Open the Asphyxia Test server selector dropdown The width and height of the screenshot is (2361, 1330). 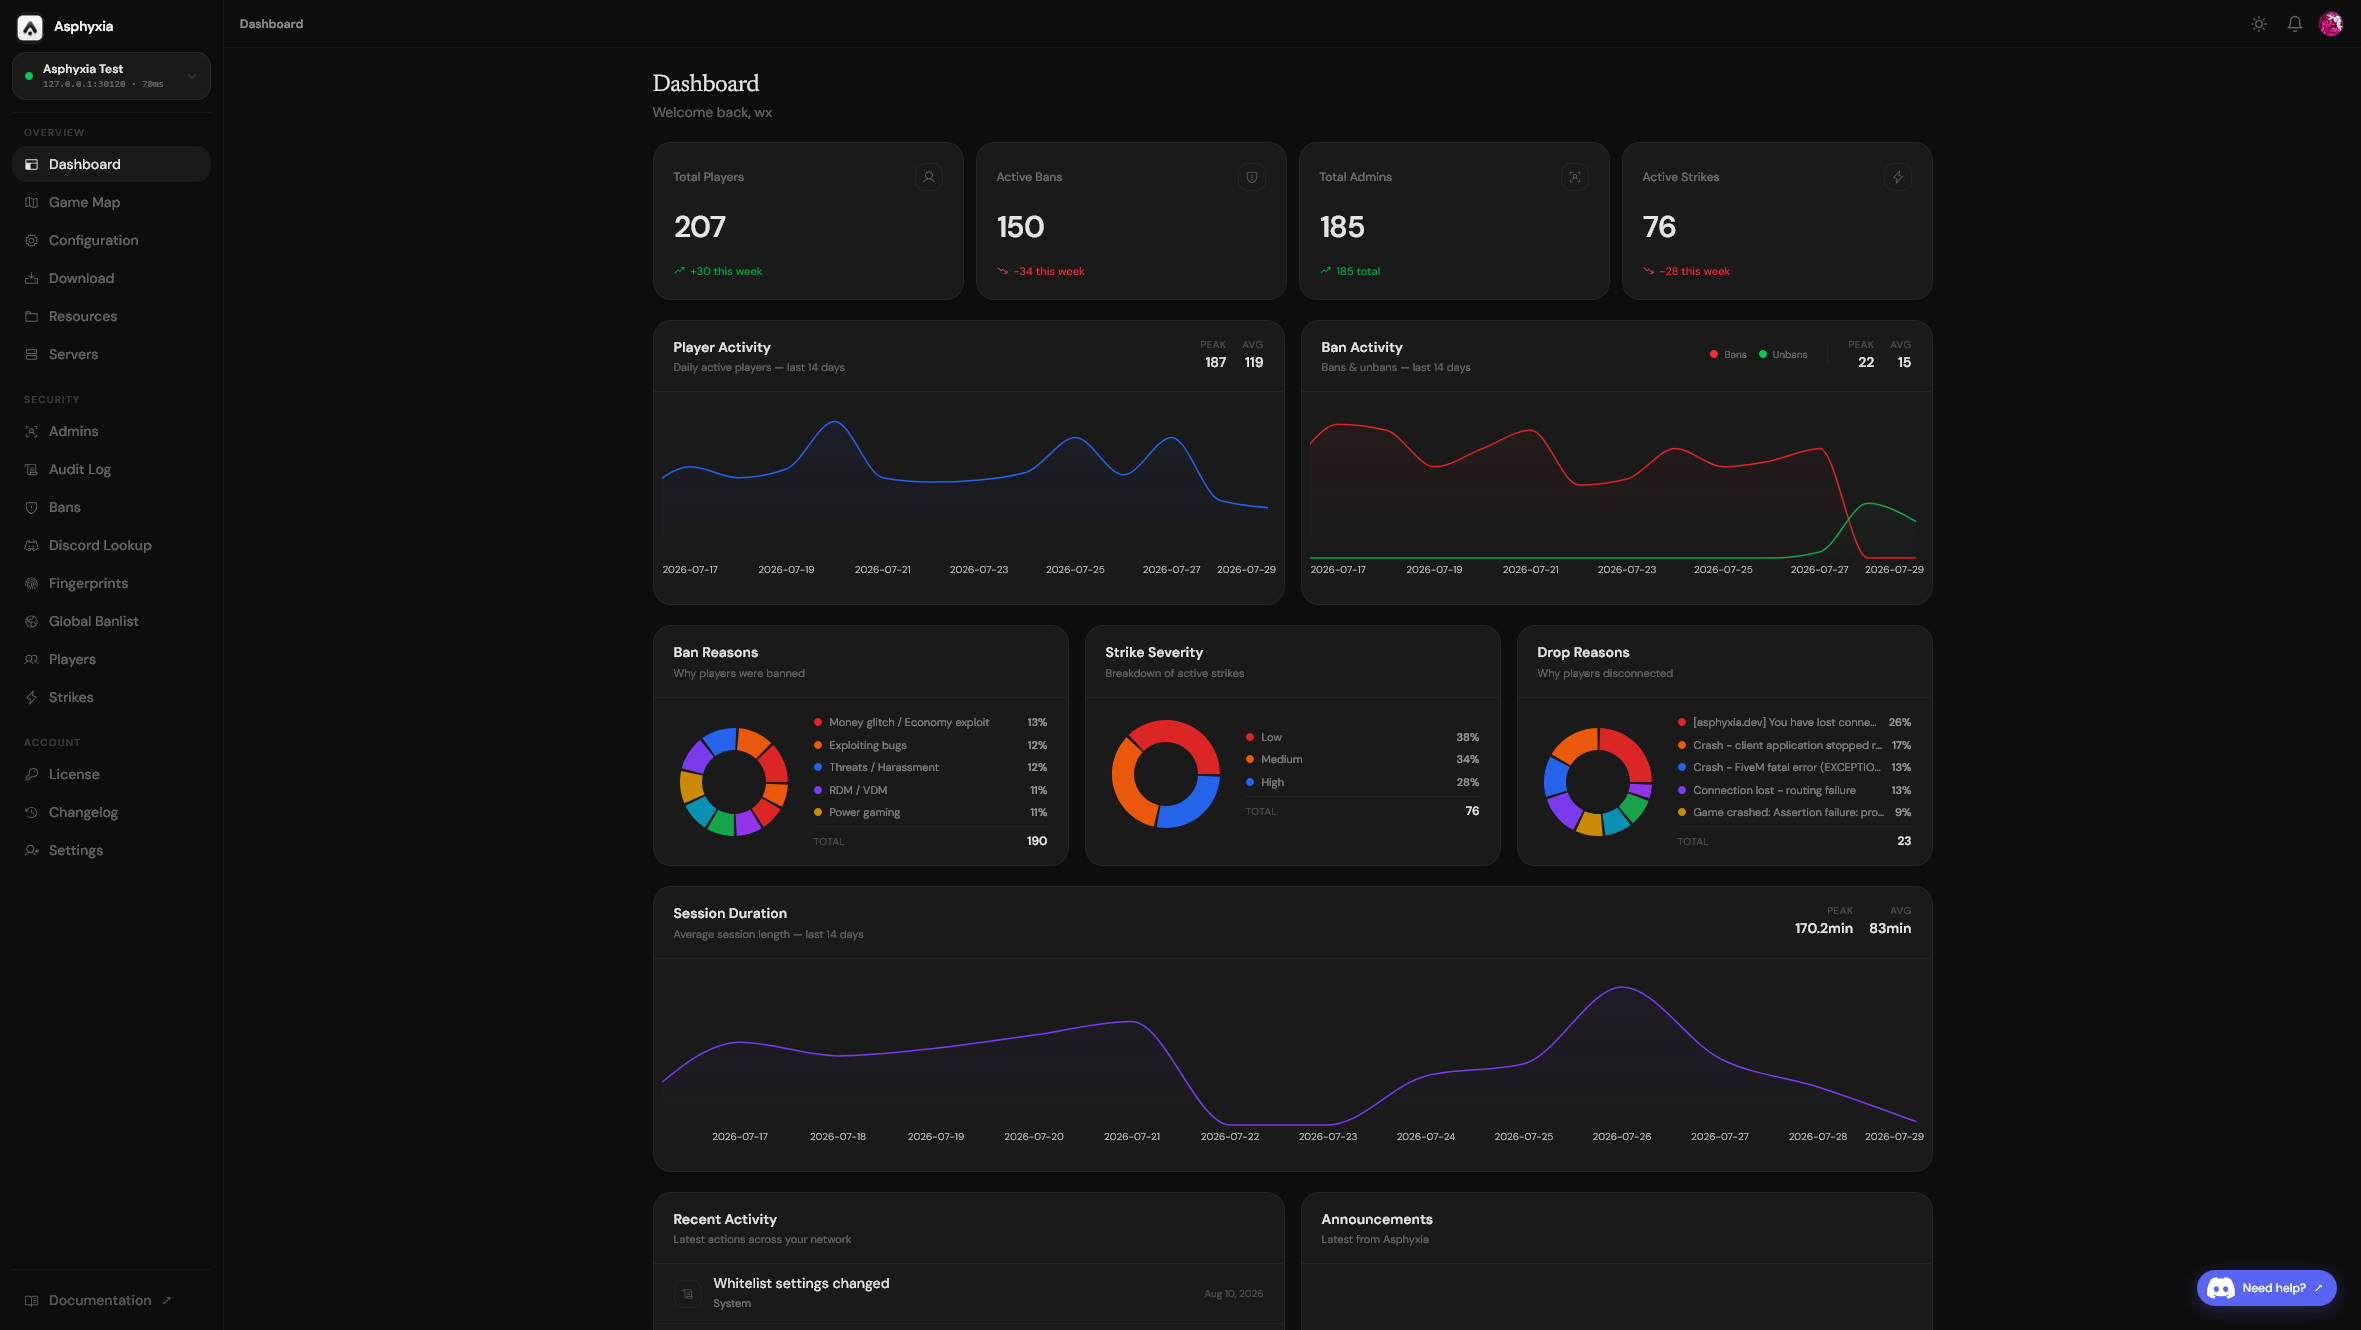click(x=111, y=76)
